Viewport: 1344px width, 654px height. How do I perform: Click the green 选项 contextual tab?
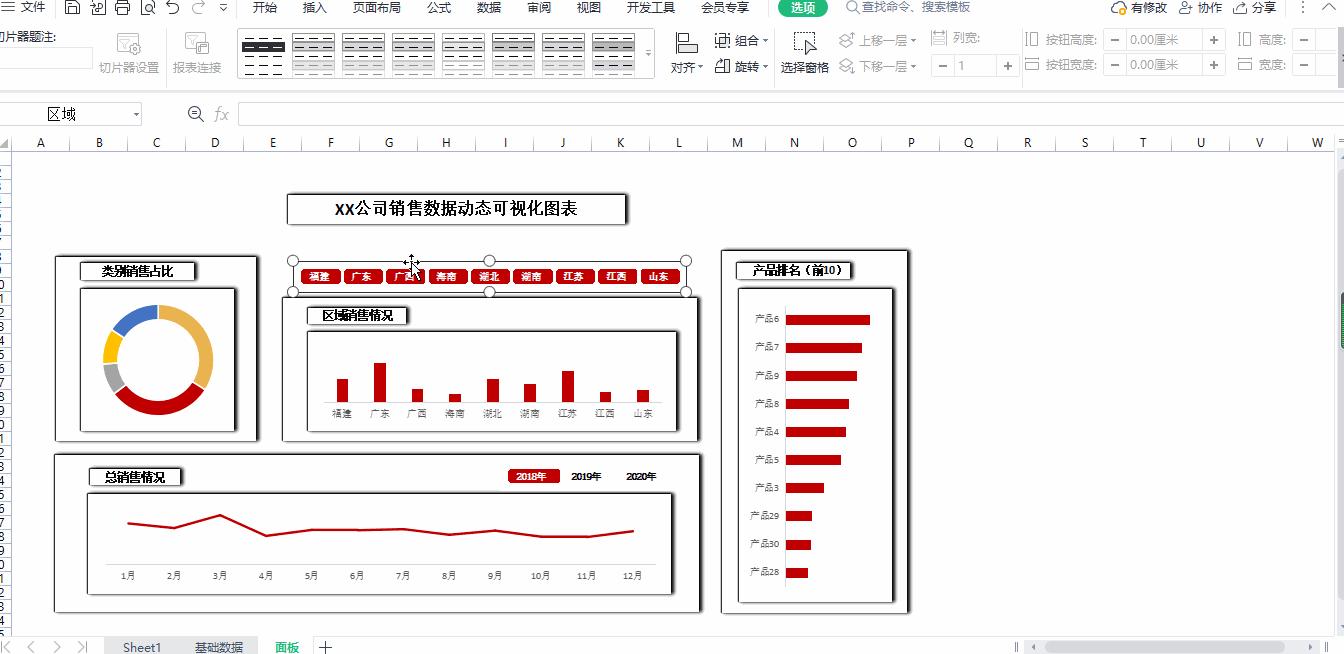coord(801,9)
